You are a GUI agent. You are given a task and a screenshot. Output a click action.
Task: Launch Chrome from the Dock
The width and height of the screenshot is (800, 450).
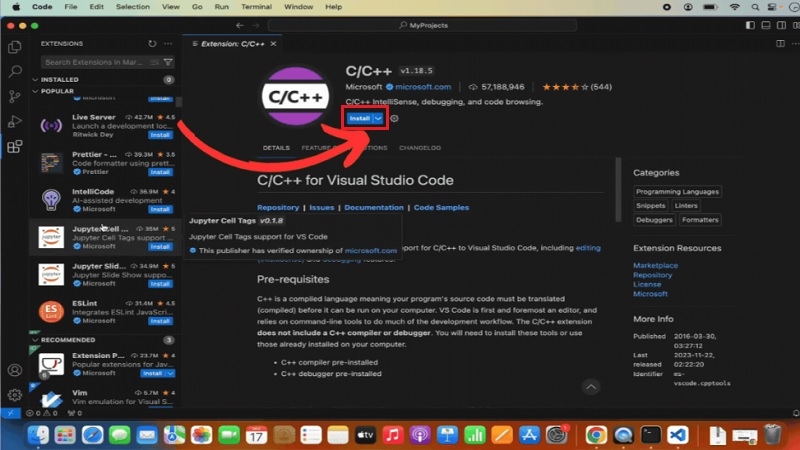[x=596, y=435]
